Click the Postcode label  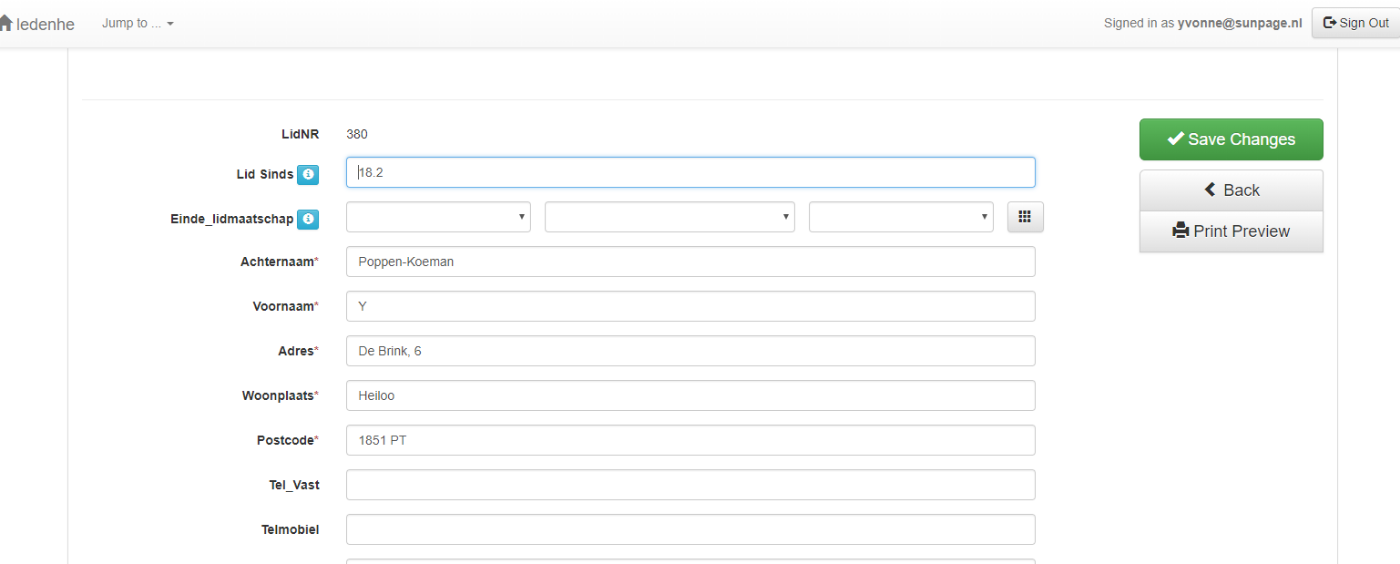pos(288,440)
